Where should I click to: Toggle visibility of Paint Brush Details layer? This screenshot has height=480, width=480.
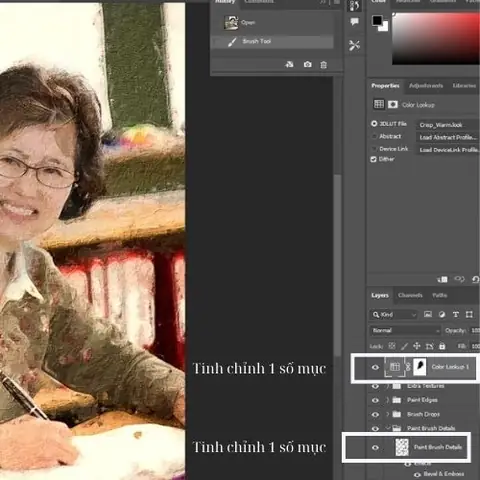[x=375, y=448]
